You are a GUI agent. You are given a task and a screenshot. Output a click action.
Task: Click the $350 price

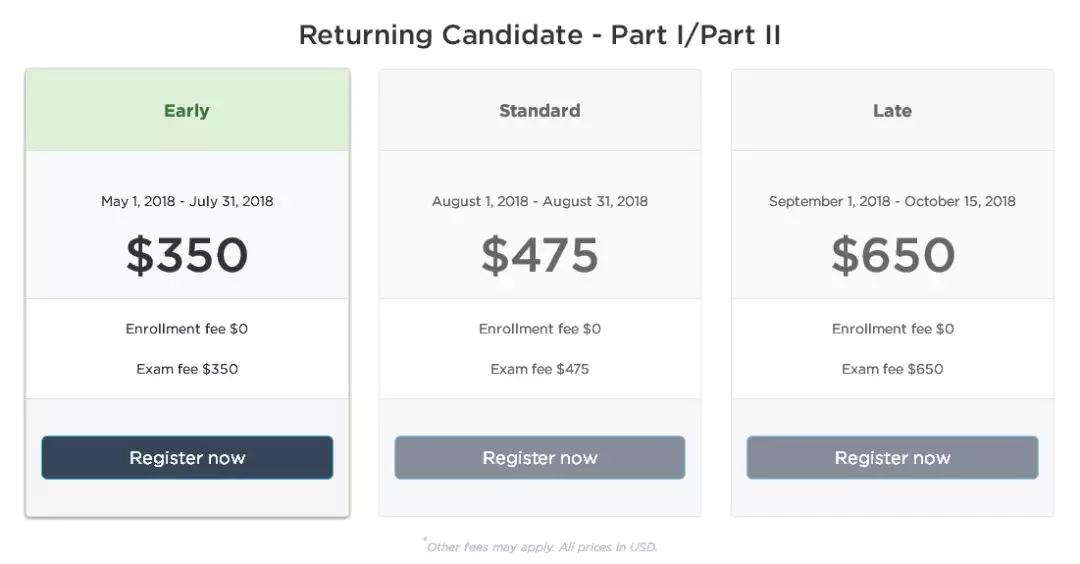(x=187, y=255)
